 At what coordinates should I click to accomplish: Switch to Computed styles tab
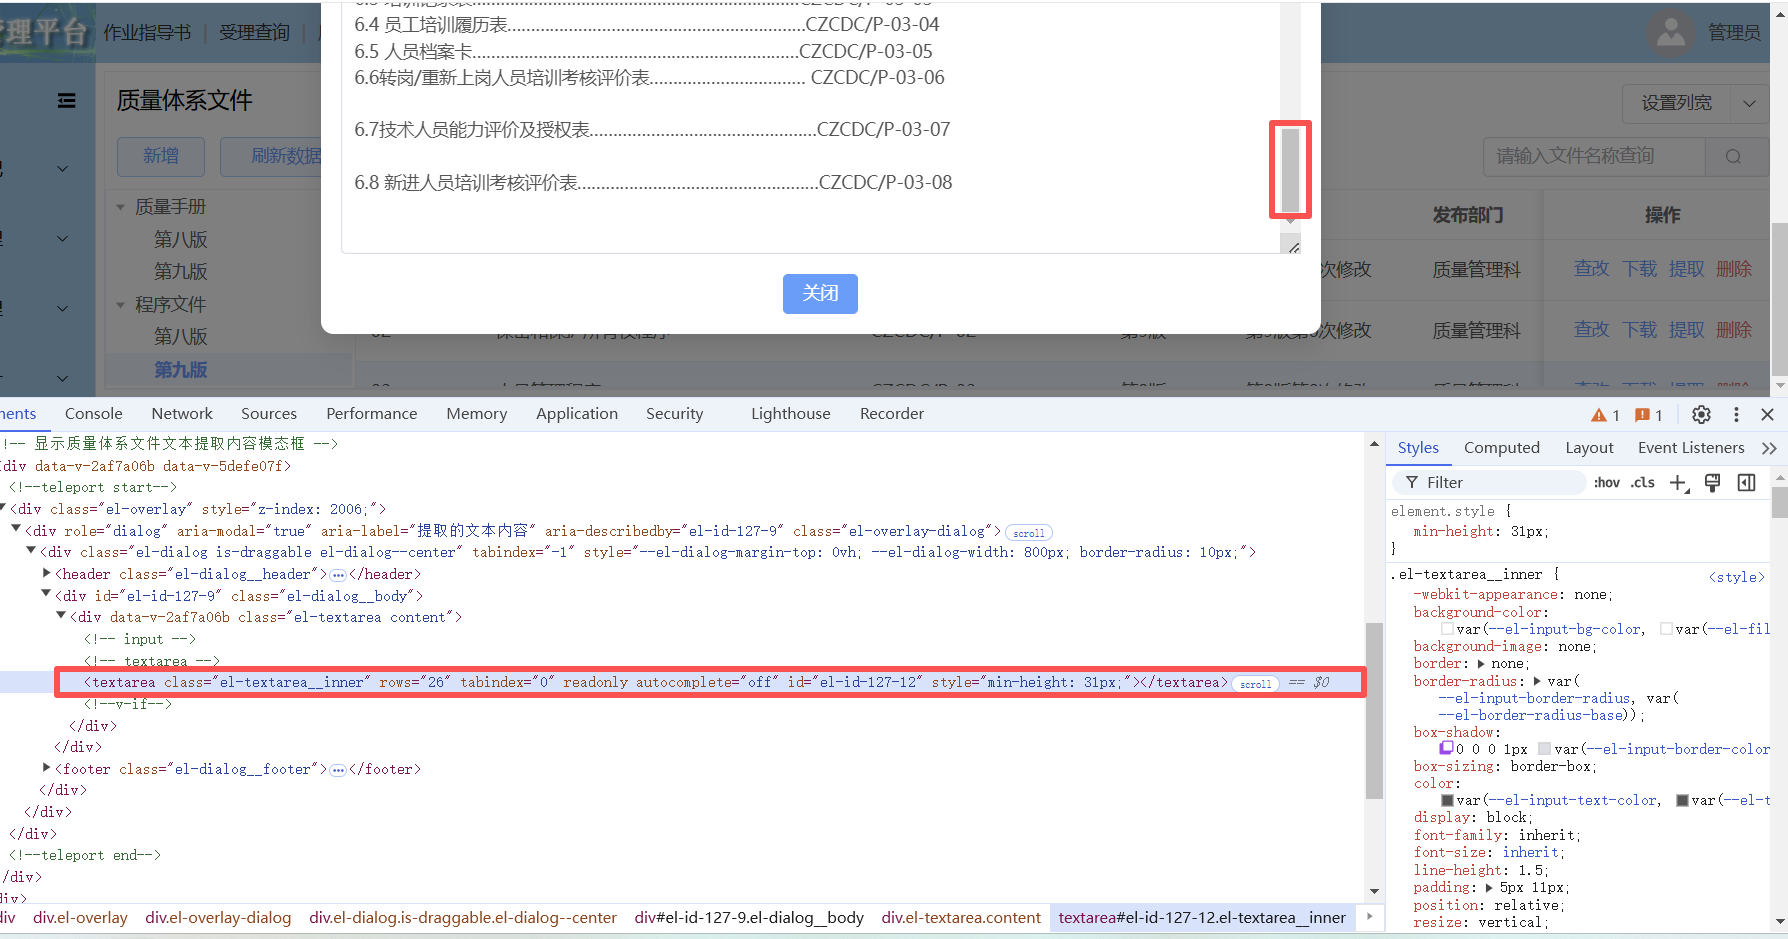[x=1502, y=448]
